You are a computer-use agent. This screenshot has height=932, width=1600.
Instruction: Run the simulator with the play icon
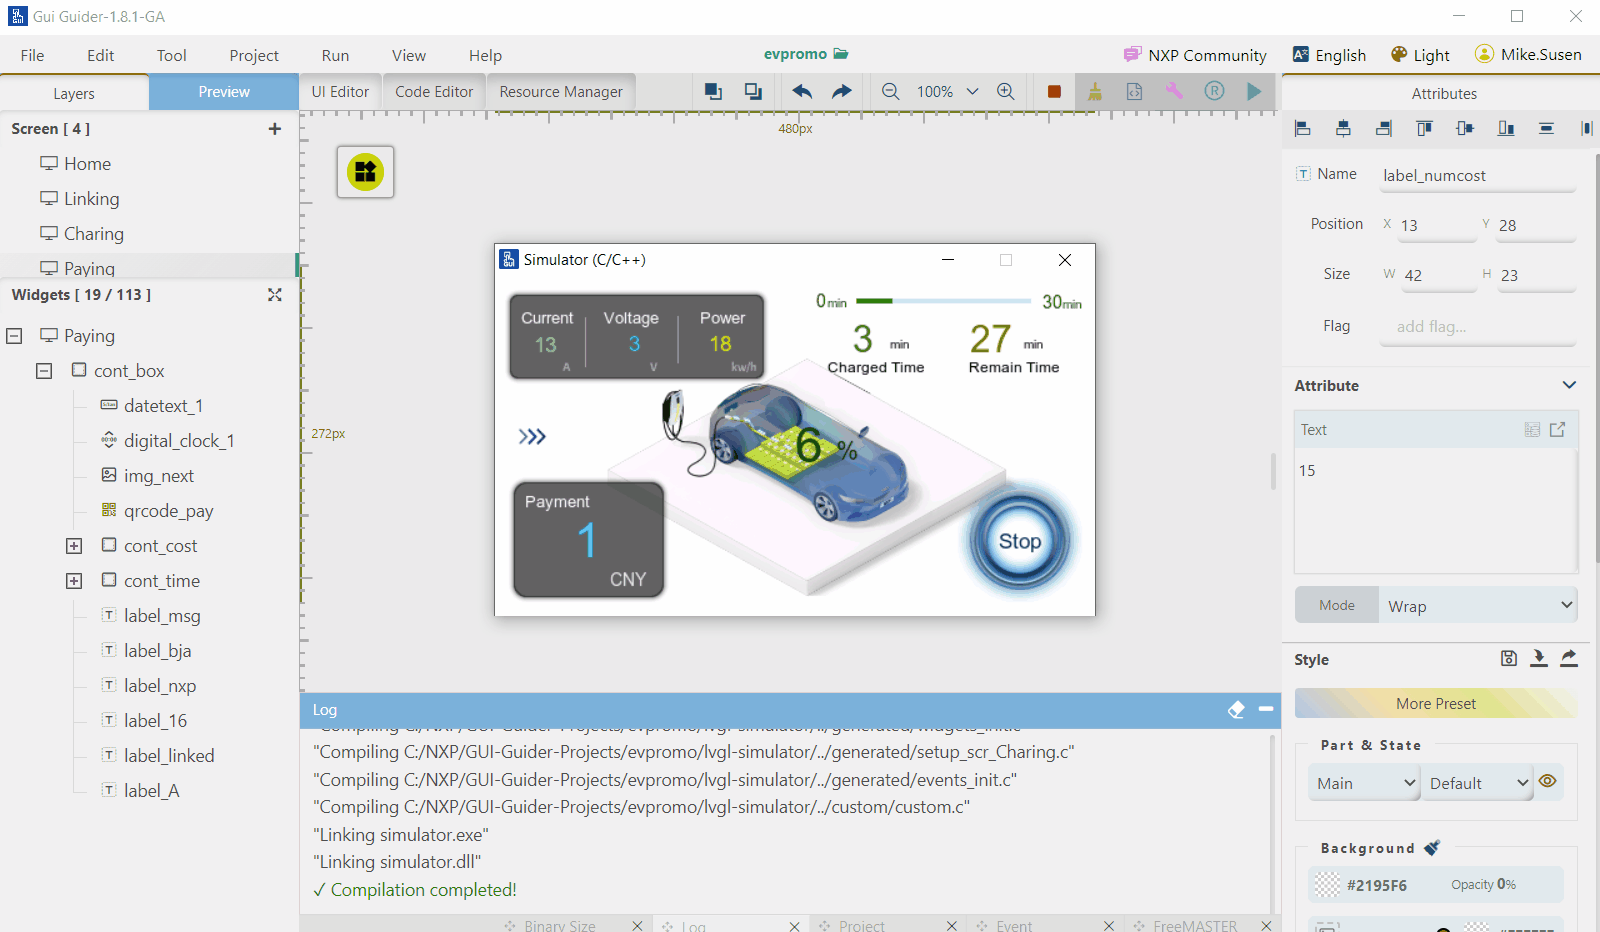1255,91
